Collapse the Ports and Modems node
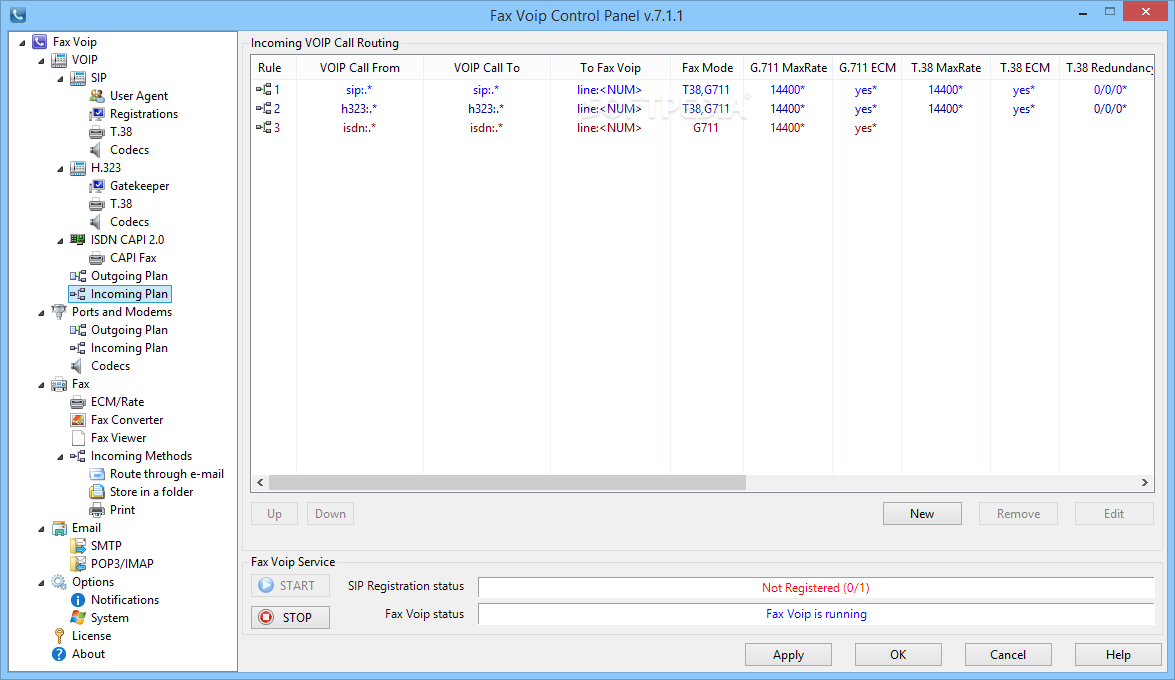This screenshot has width=1175, height=680. pyautogui.click(x=41, y=313)
